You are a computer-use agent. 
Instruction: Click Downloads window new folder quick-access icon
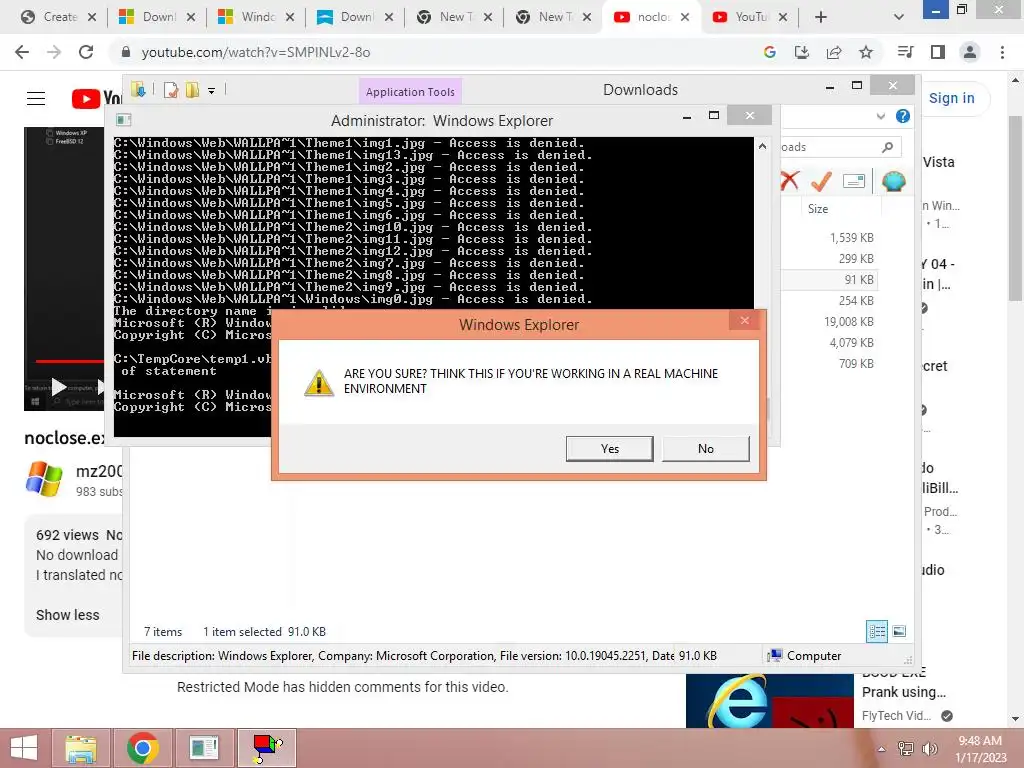click(192, 90)
